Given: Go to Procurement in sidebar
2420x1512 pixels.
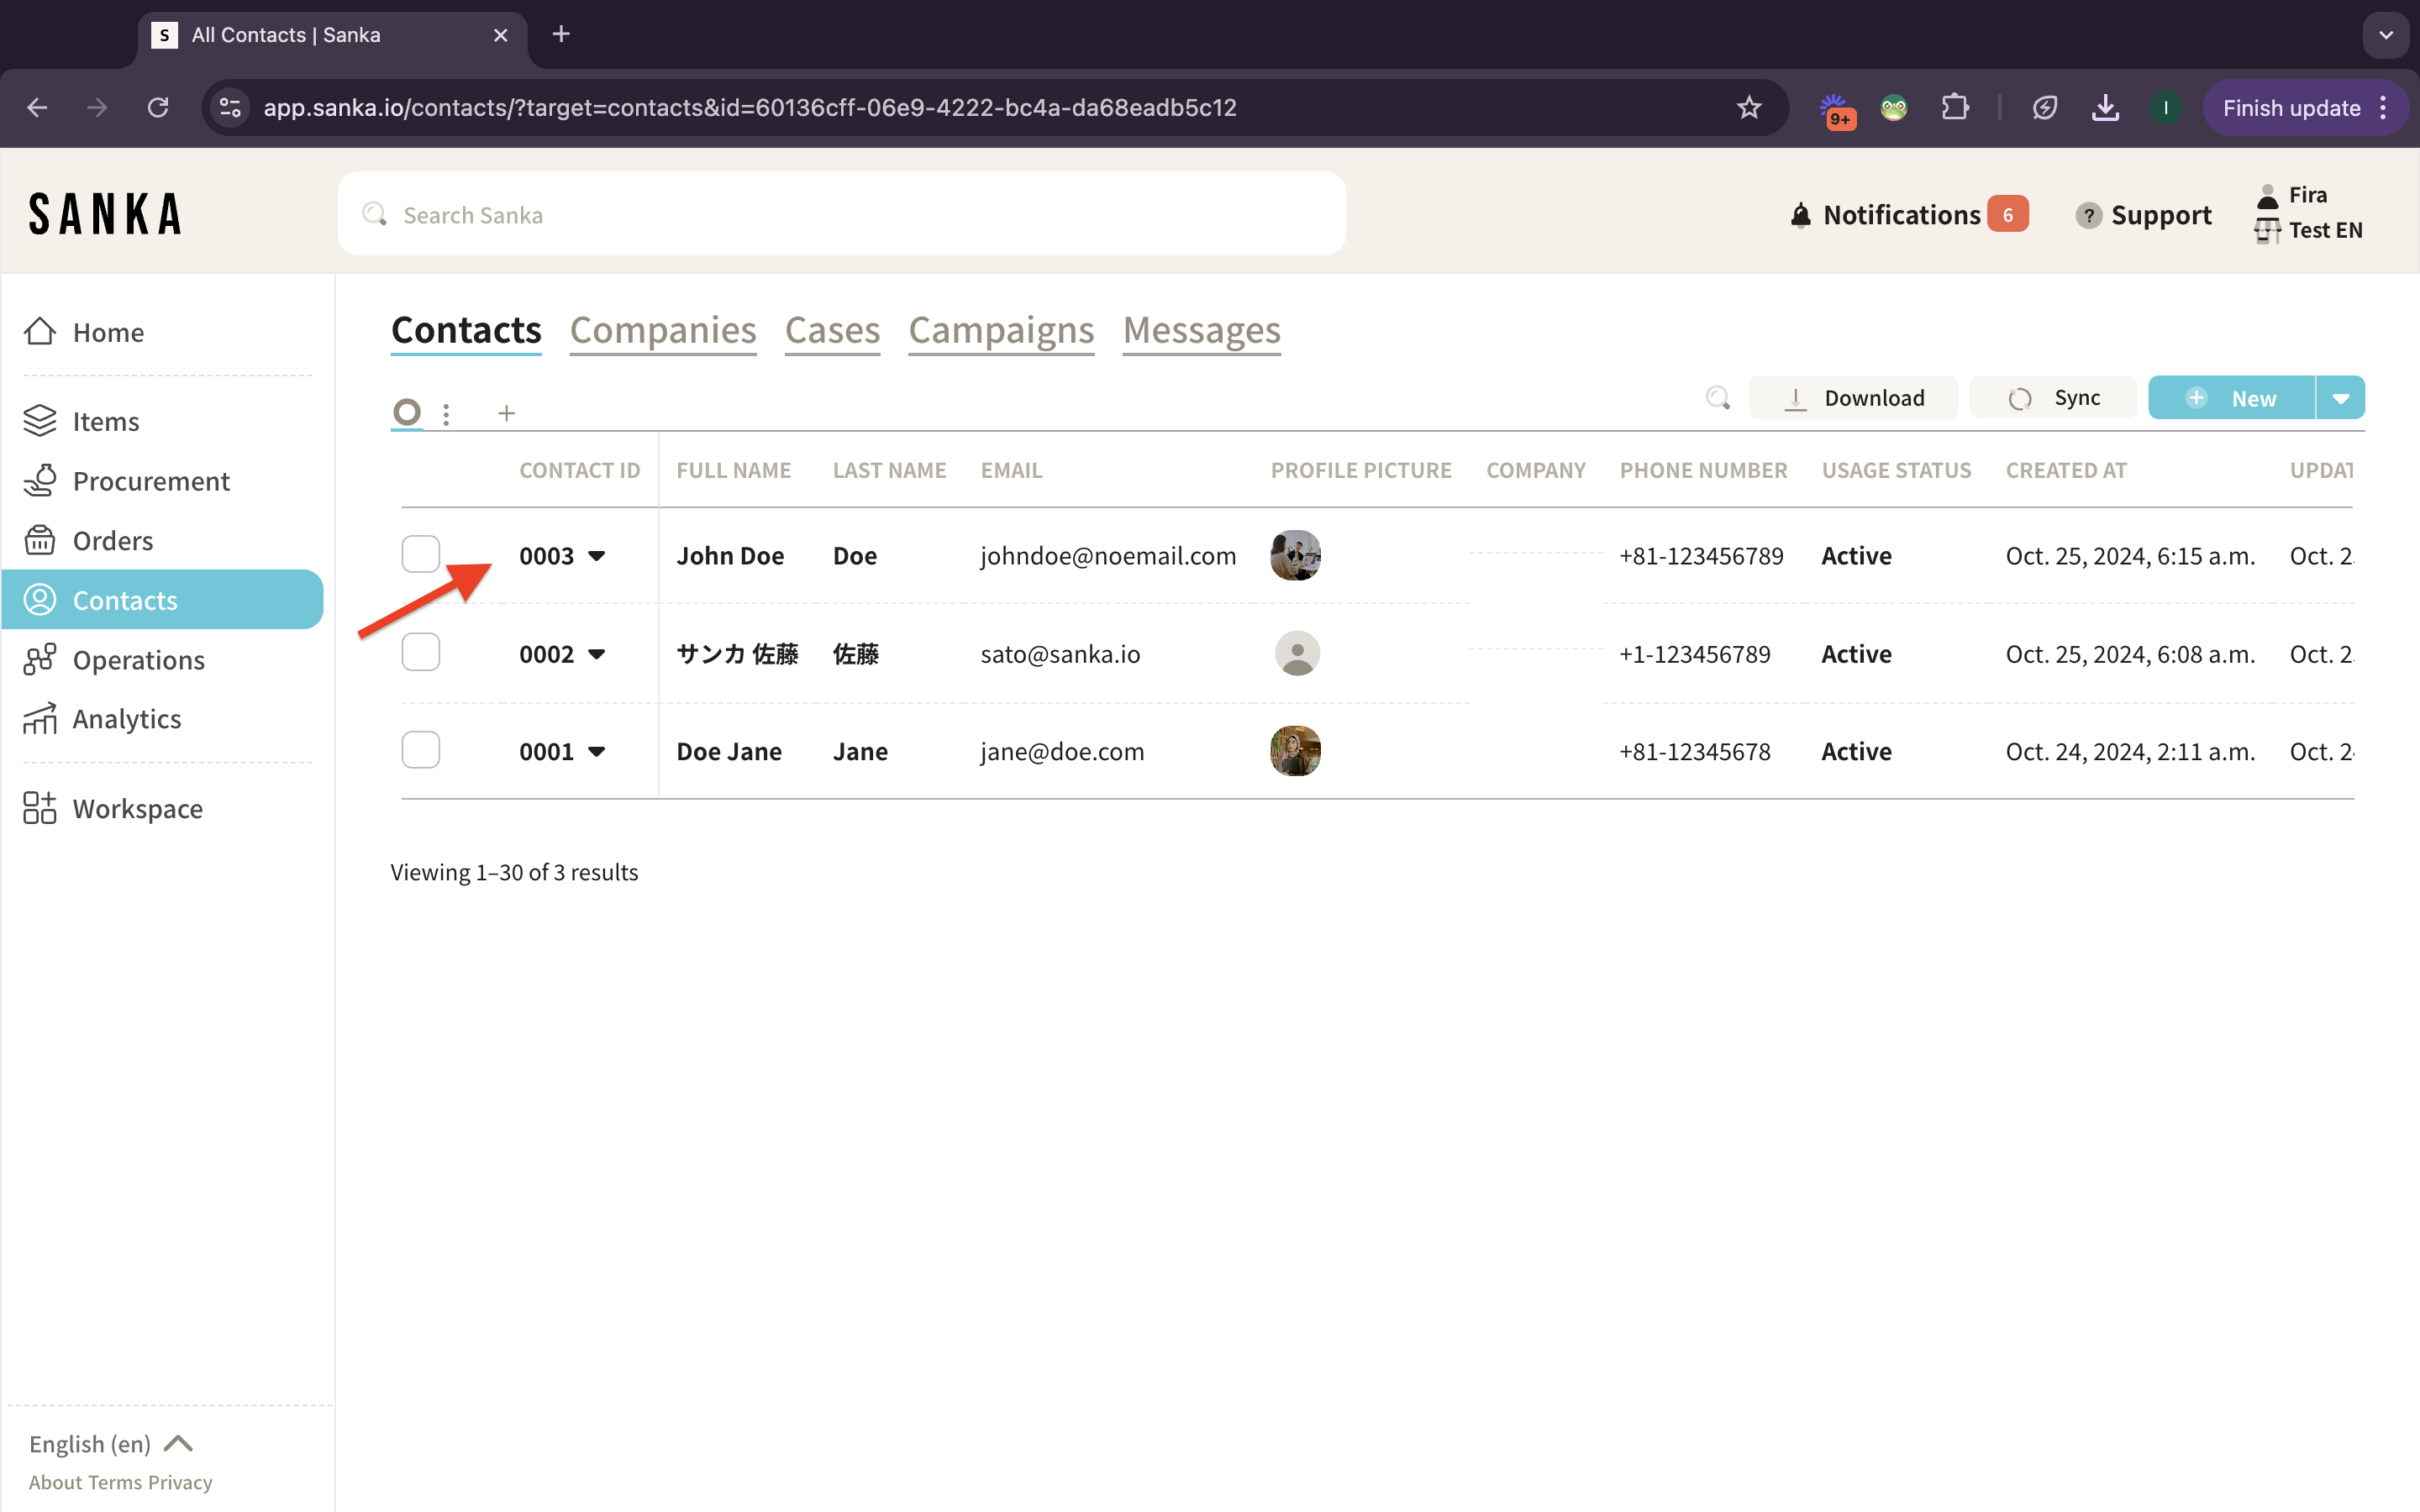Looking at the screenshot, I should [x=151, y=481].
